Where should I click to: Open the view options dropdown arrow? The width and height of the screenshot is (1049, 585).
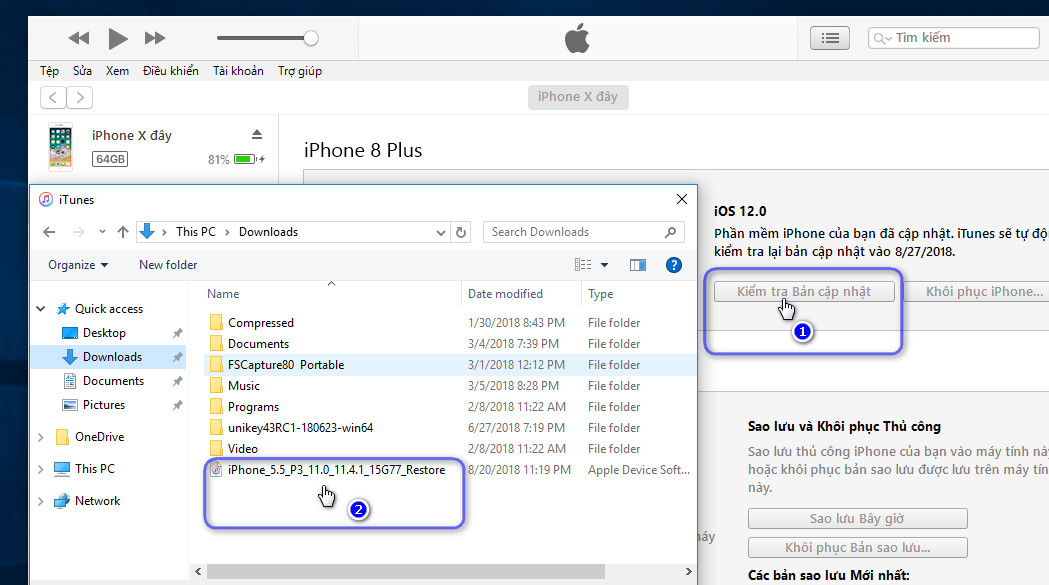(x=605, y=265)
